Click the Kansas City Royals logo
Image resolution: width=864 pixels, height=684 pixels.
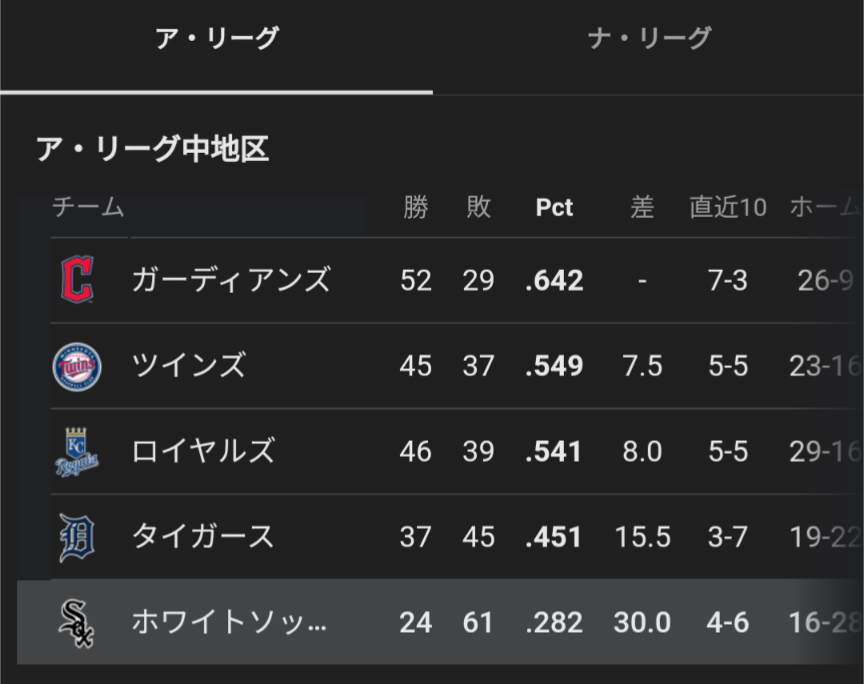(x=77, y=452)
